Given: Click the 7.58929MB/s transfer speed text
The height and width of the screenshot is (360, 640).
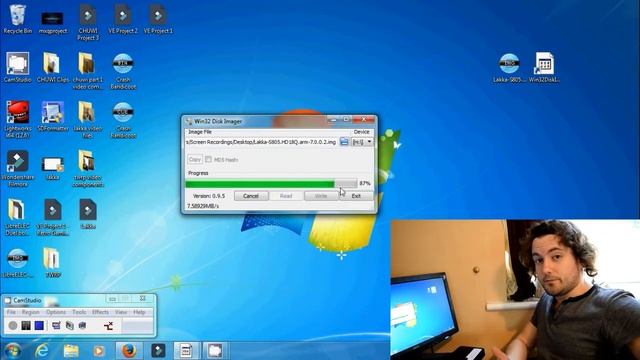Looking at the screenshot, I should (203, 206).
